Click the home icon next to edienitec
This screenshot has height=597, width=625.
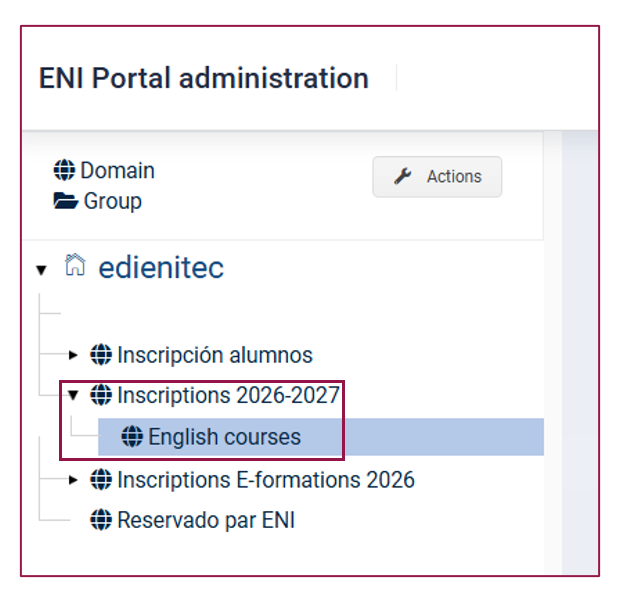[75, 265]
